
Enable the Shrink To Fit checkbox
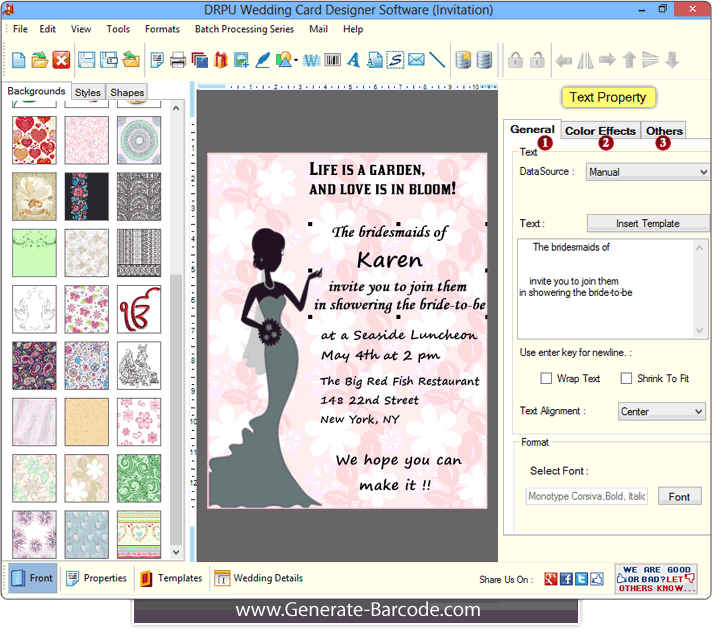[x=626, y=378]
